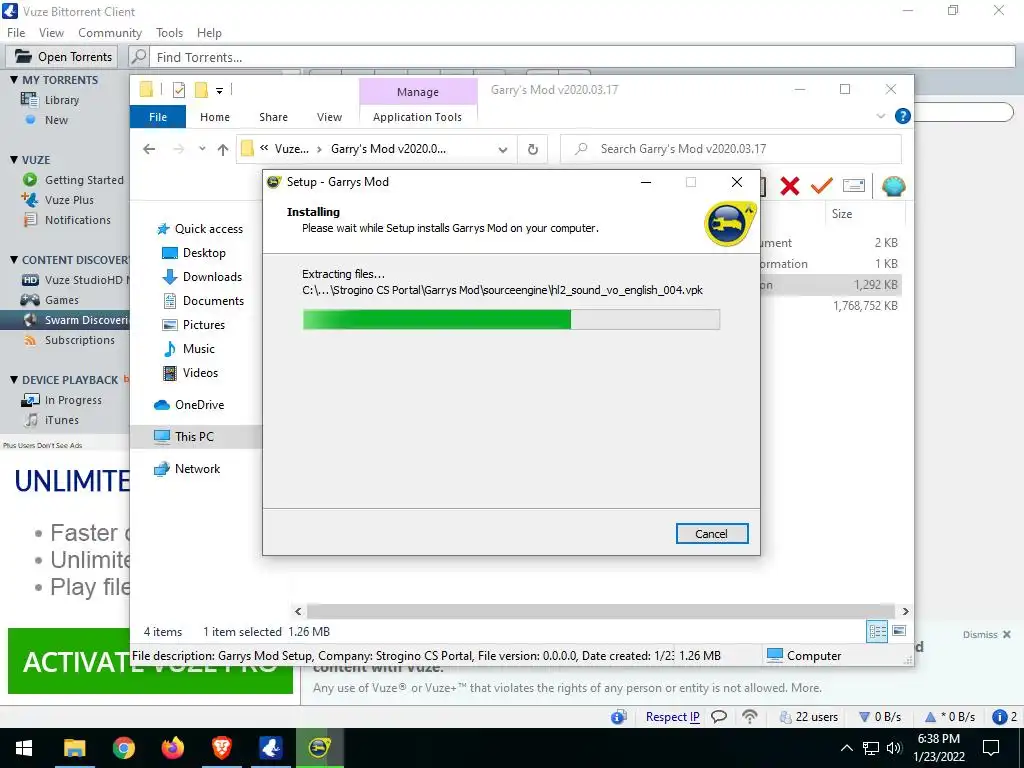1024x768 pixels.
Task: Open recent locations dropdown arrow
Action: tap(202, 149)
